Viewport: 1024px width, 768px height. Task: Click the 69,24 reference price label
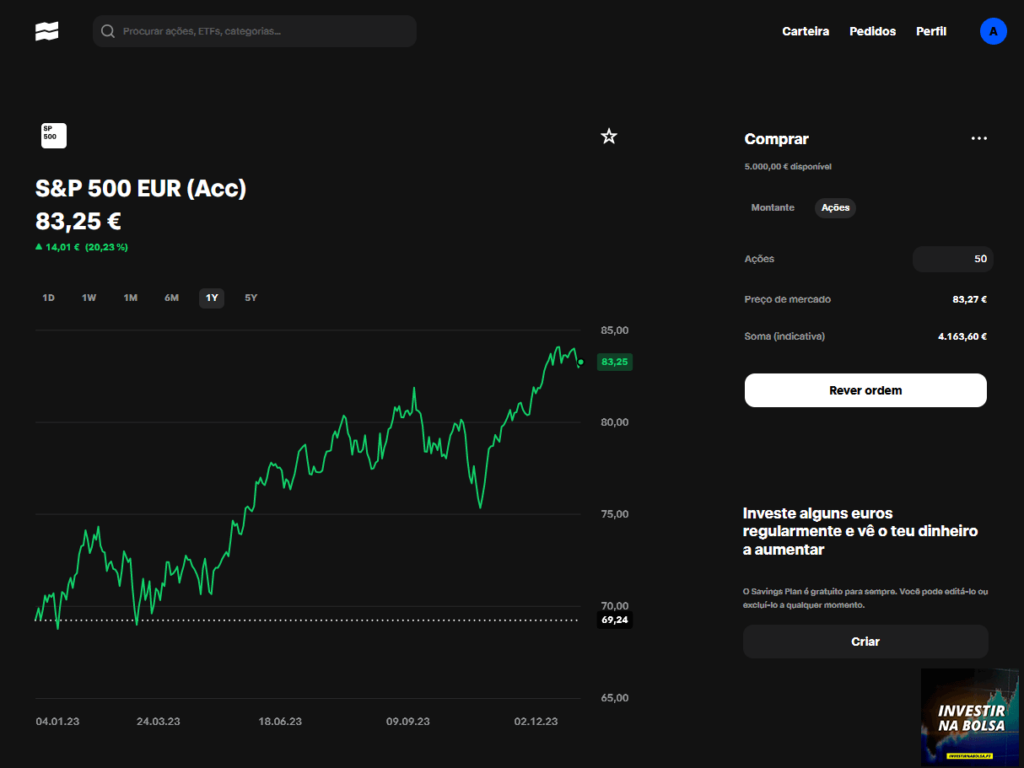click(x=615, y=620)
